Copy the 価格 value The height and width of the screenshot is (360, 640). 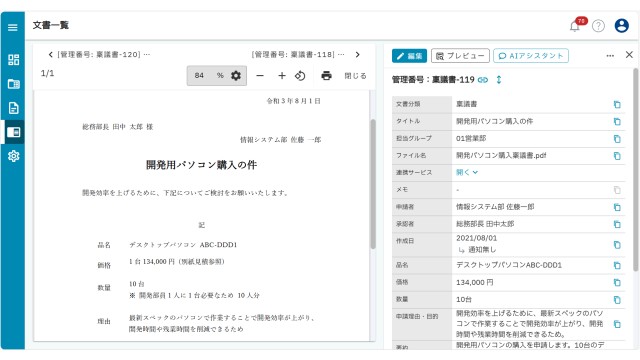click(x=617, y=283)
